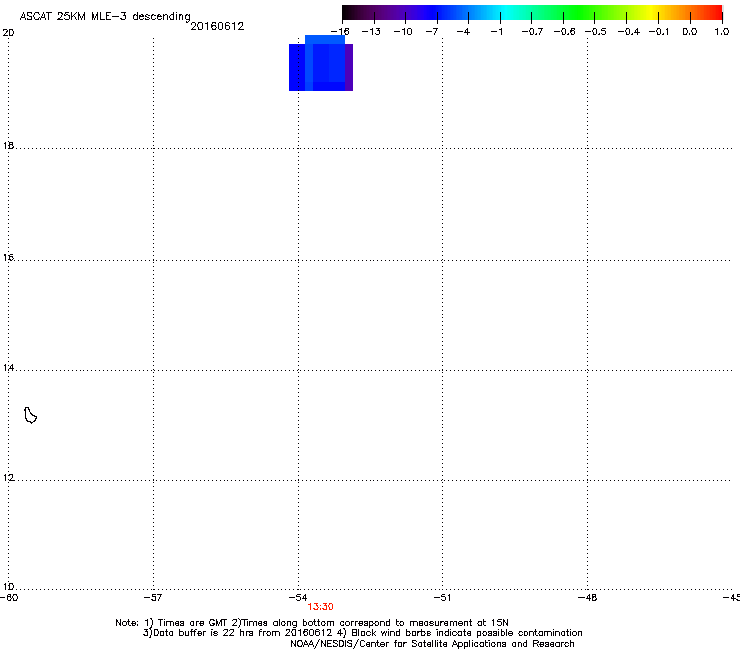Click the -48 longitude axis label
Image resolution: width=740 pixels, height=650 pixels.
[587, 598]
